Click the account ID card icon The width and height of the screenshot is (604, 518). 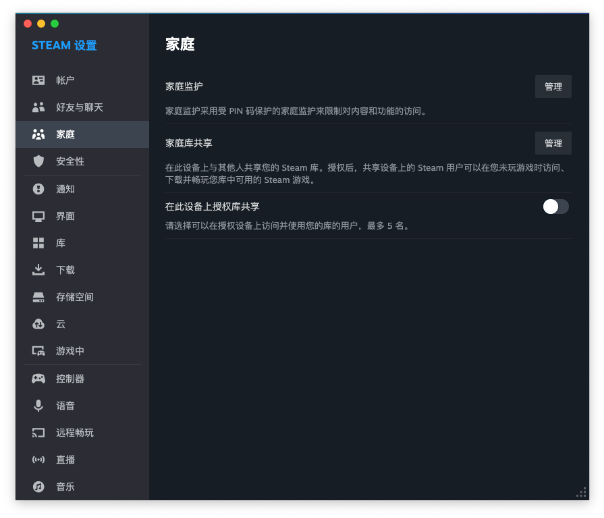click(x=38, y=80)
